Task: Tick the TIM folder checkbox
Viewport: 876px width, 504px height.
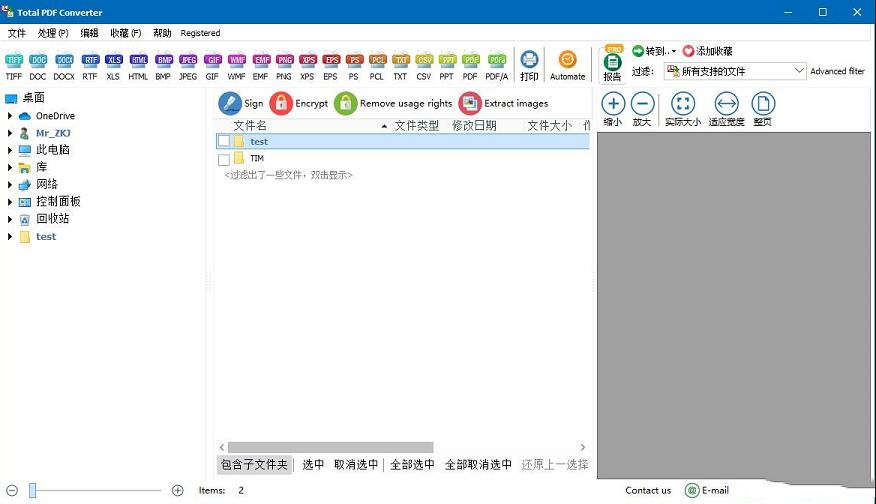Action: click(224, 159)
